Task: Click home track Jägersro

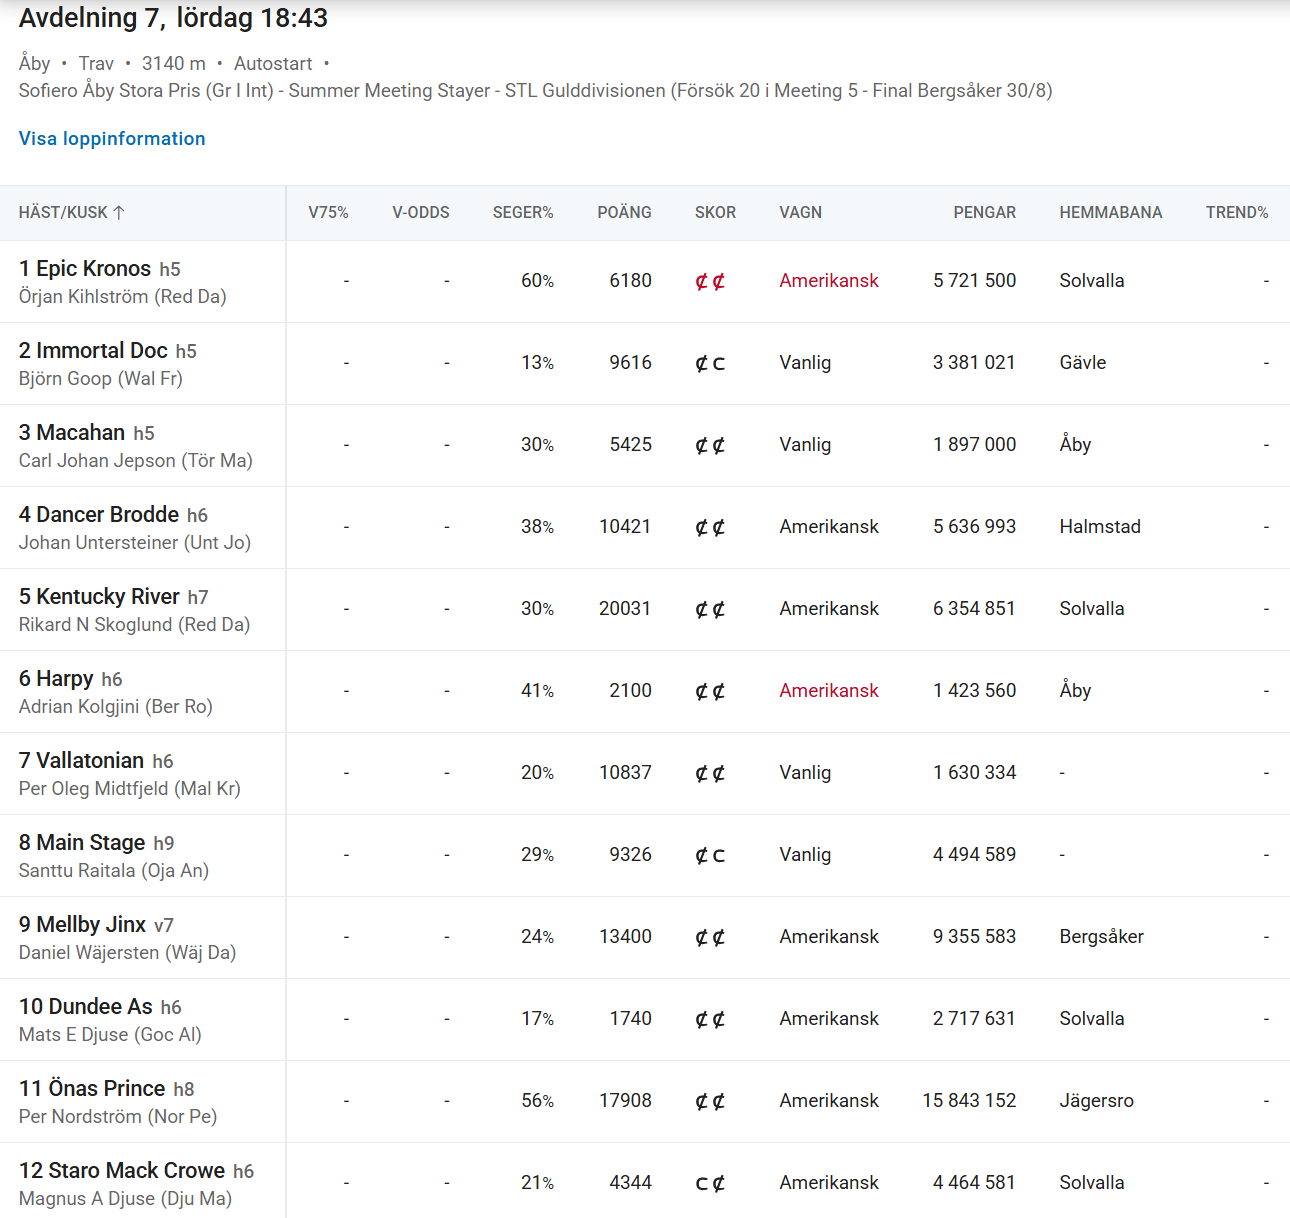Action: [1097, 1101]
